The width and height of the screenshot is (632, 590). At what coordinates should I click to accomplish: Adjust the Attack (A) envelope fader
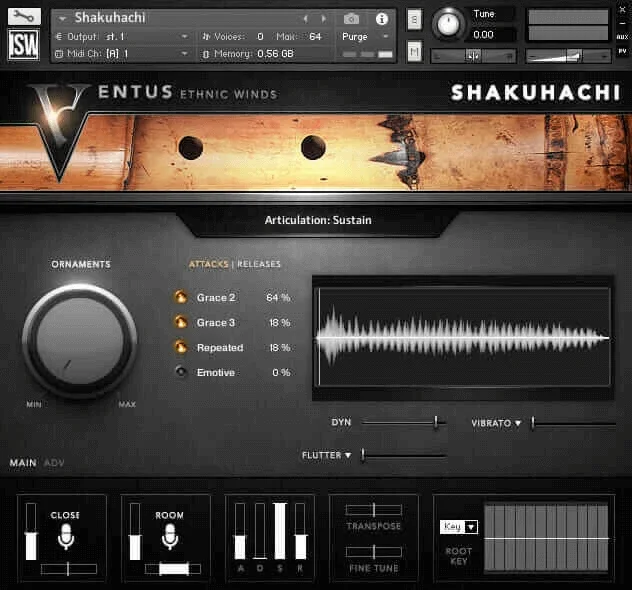(240, 531)
